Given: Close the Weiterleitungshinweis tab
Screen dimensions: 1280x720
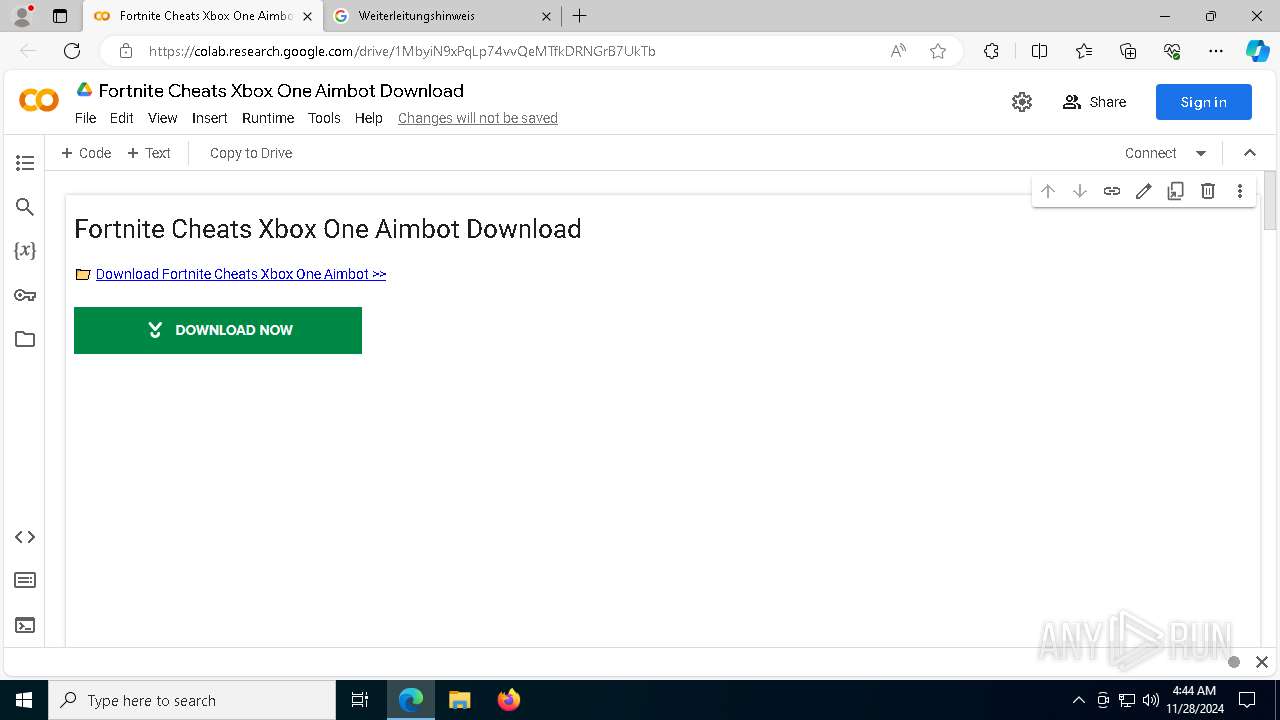Looking at the screenshot, I should [x=546, y=16].
